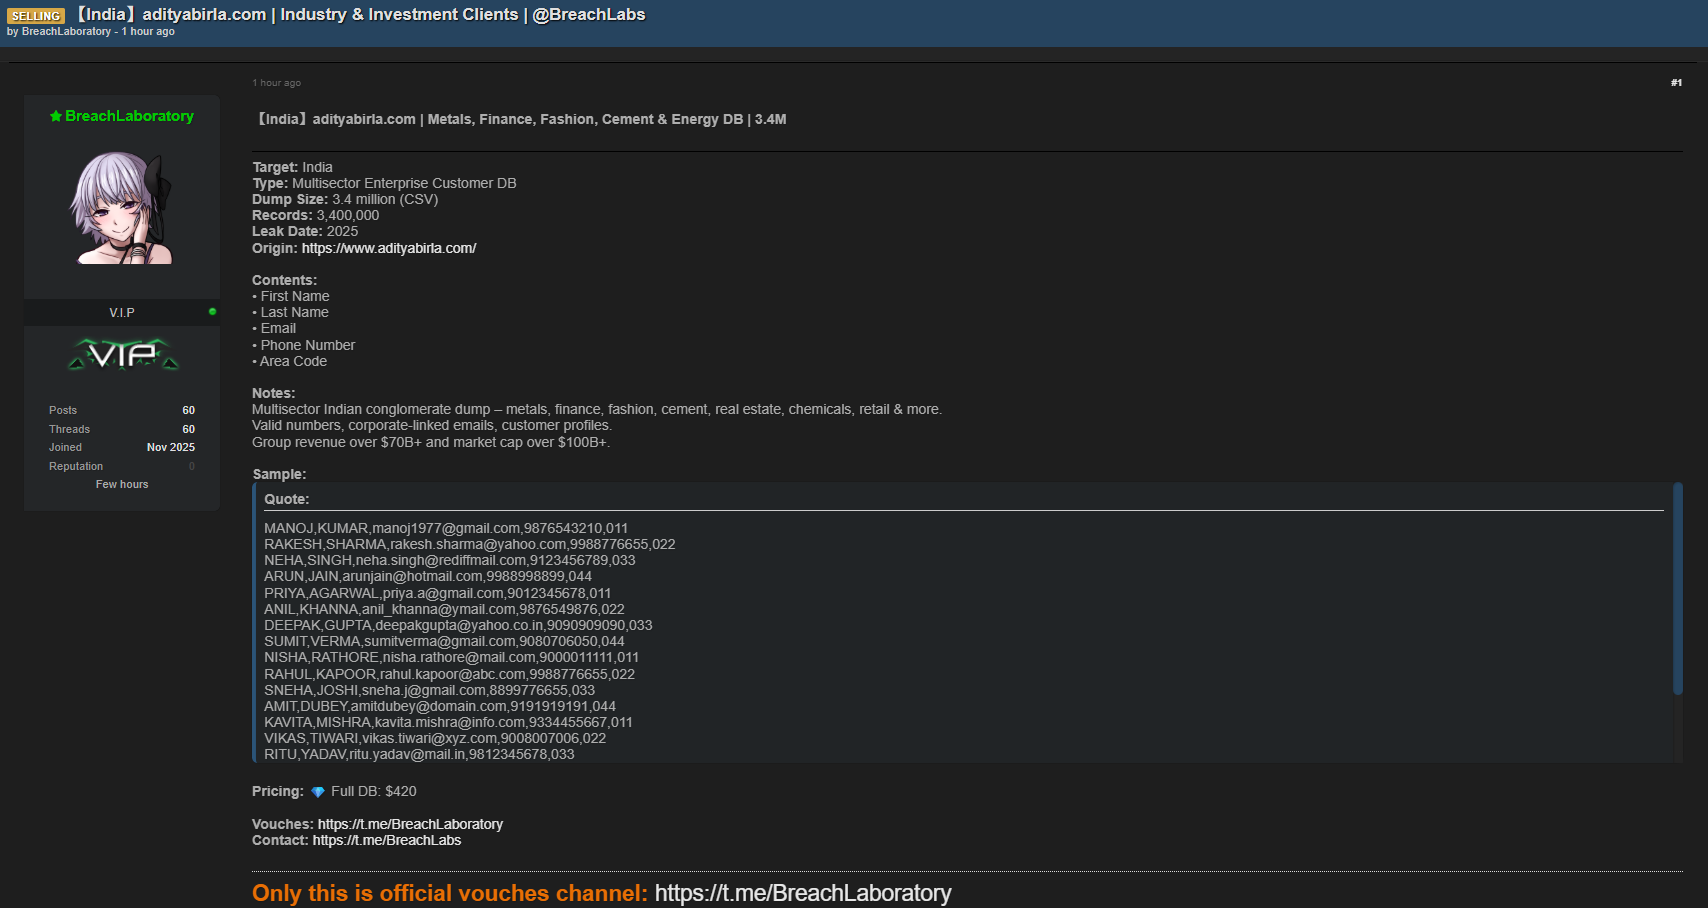View the user's Threads count of 60
Viewport: 1708px width, 908px height.
(x=188, y=430)
